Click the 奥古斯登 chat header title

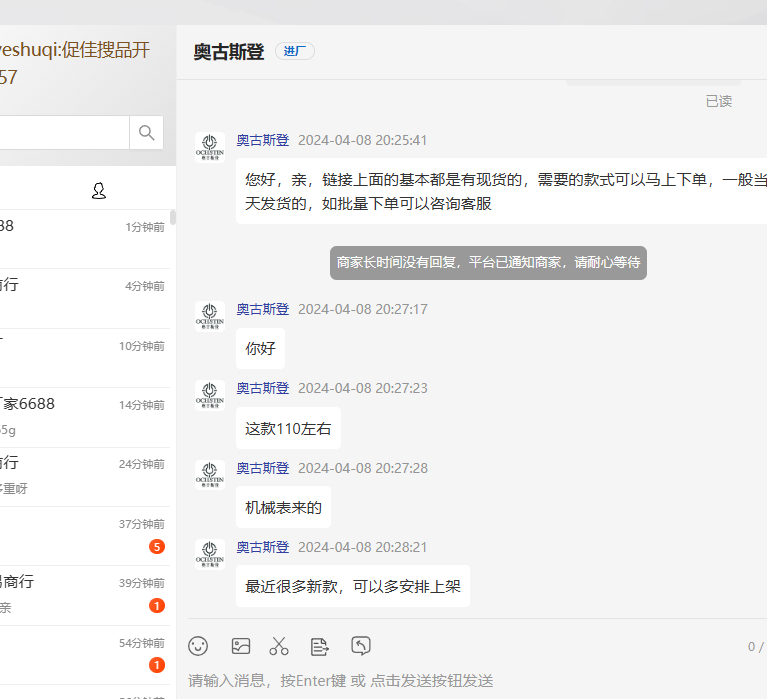tap(229, 52)
